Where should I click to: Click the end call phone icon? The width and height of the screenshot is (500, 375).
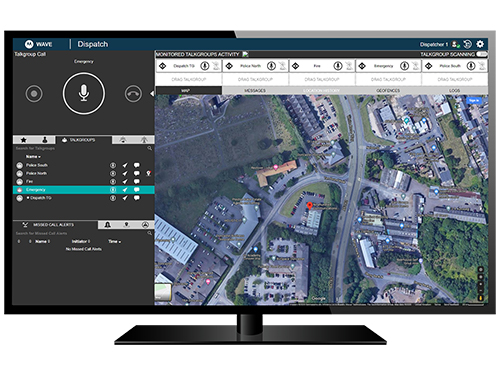coord(133,94)
